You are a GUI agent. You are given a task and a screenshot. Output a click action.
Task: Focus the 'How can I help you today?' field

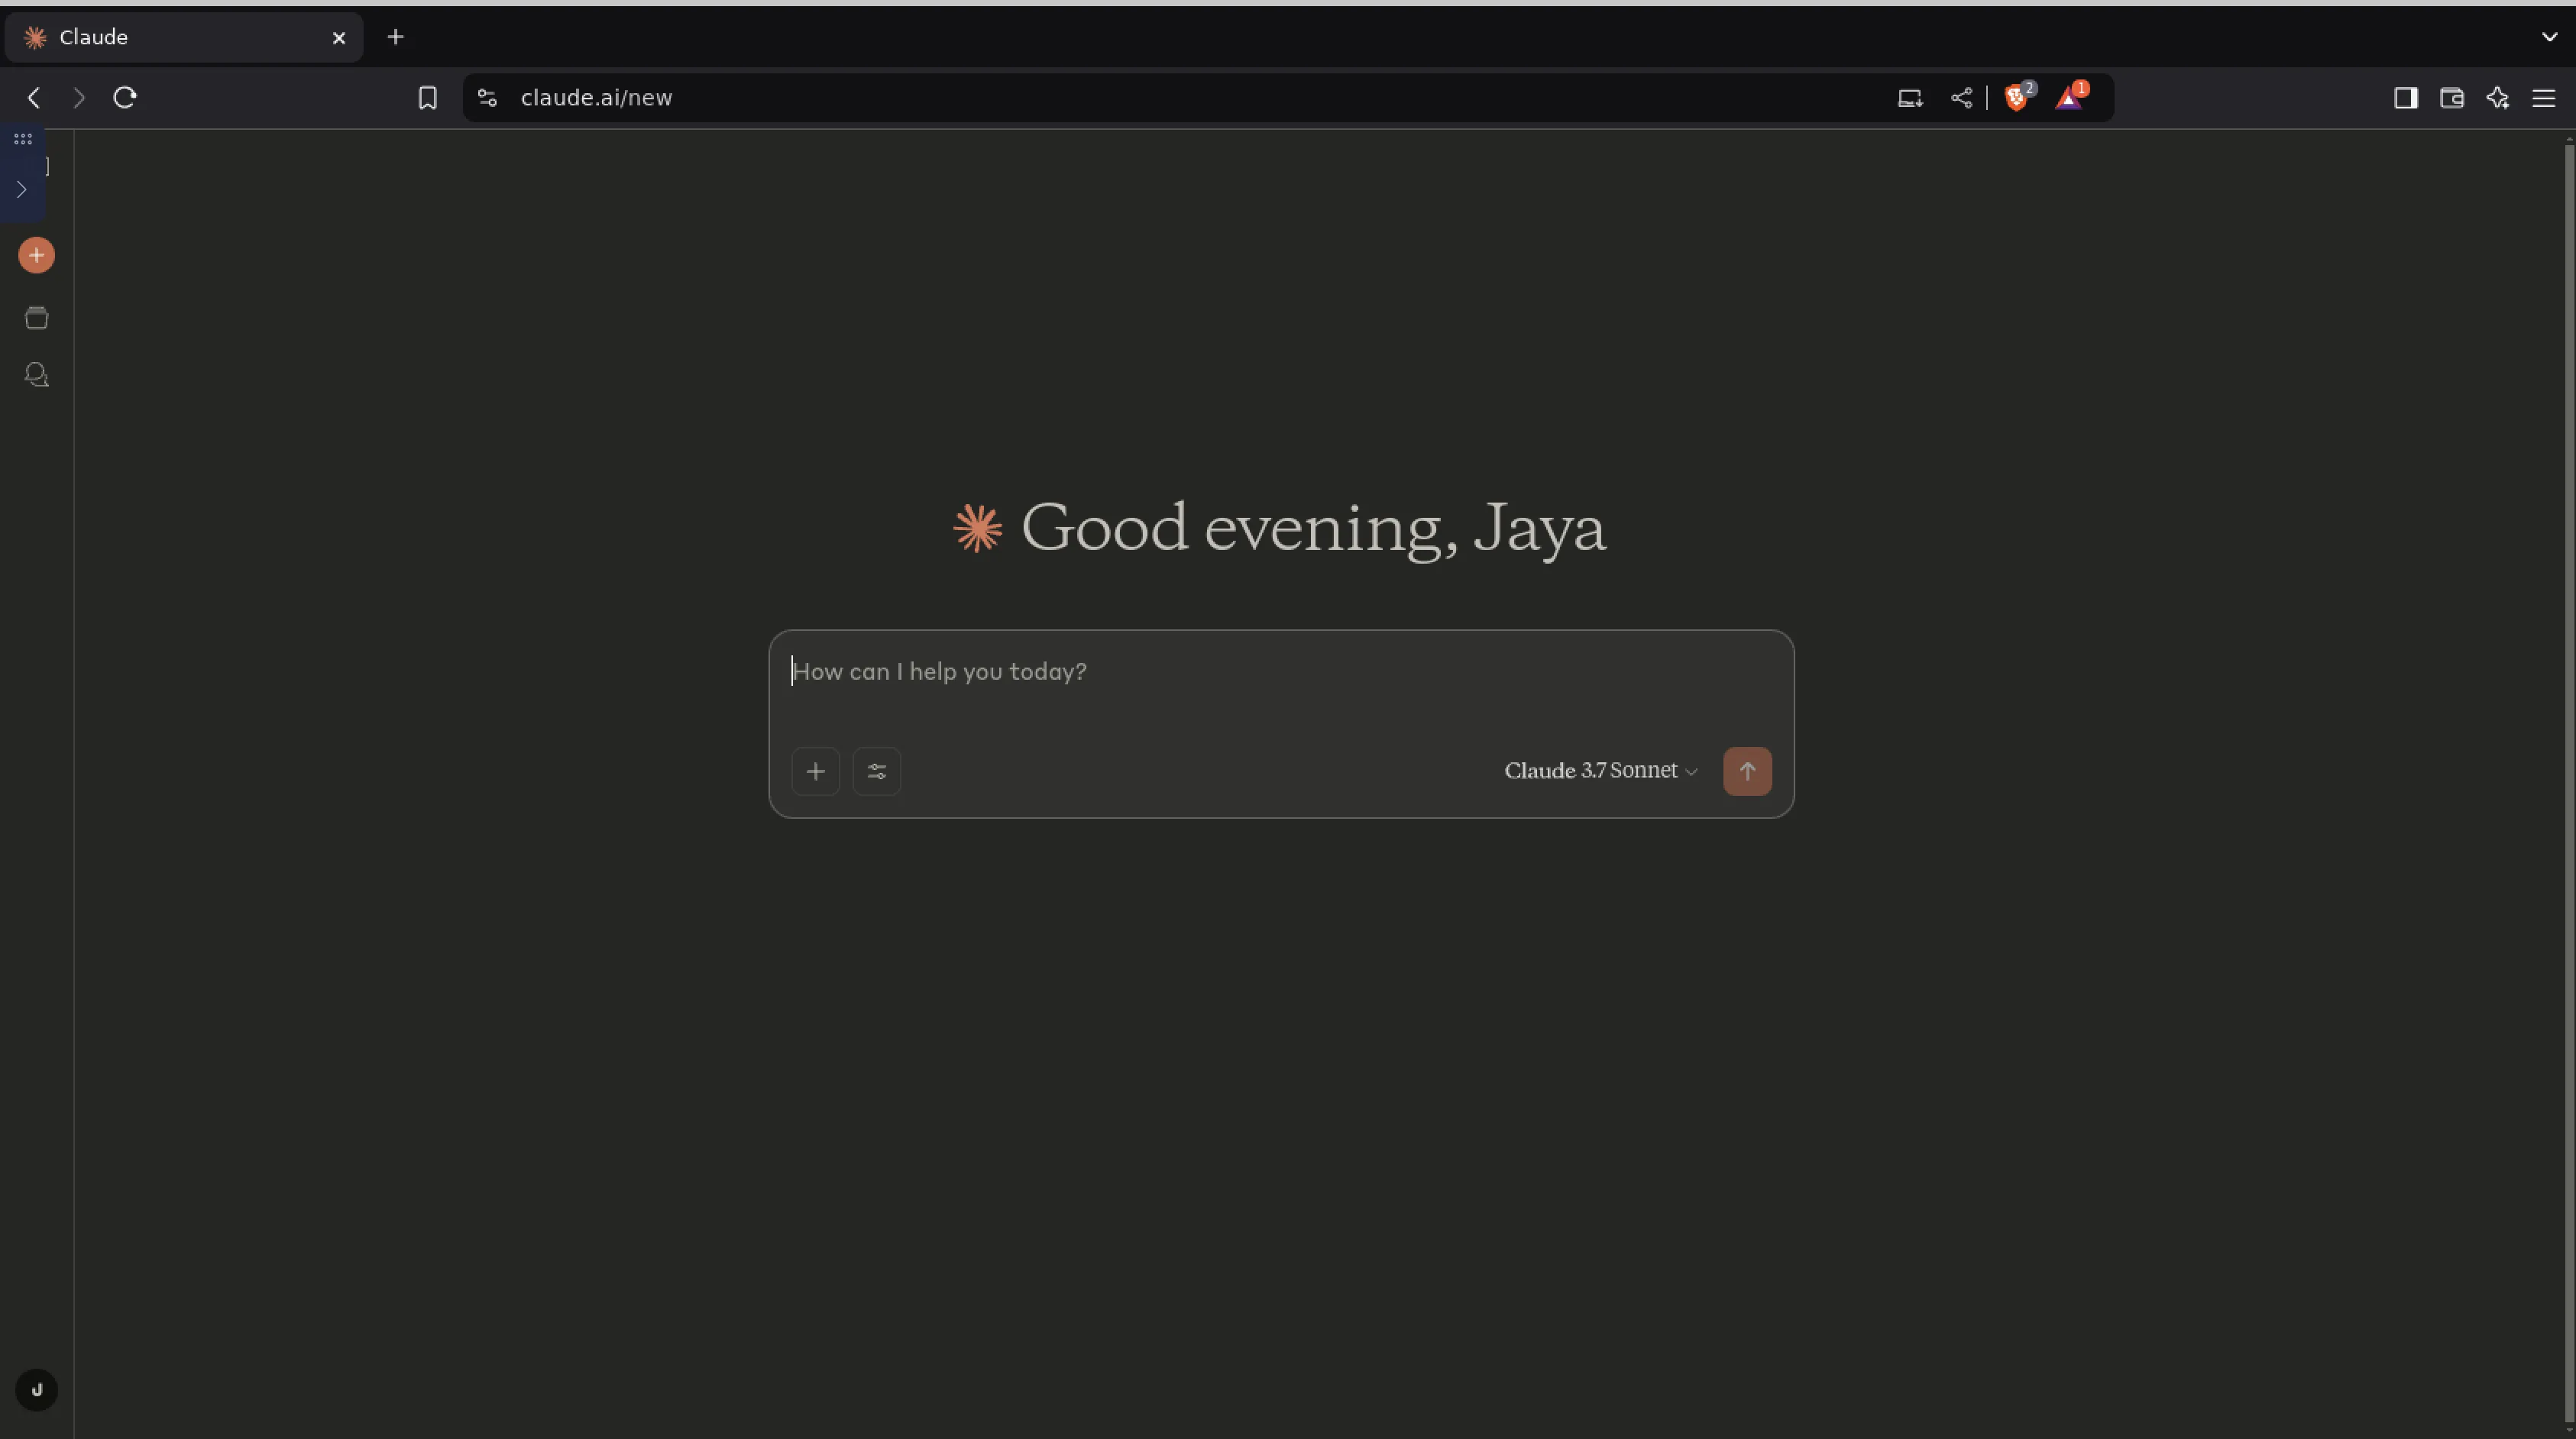pyautogui.click(x=1280, y=672)
